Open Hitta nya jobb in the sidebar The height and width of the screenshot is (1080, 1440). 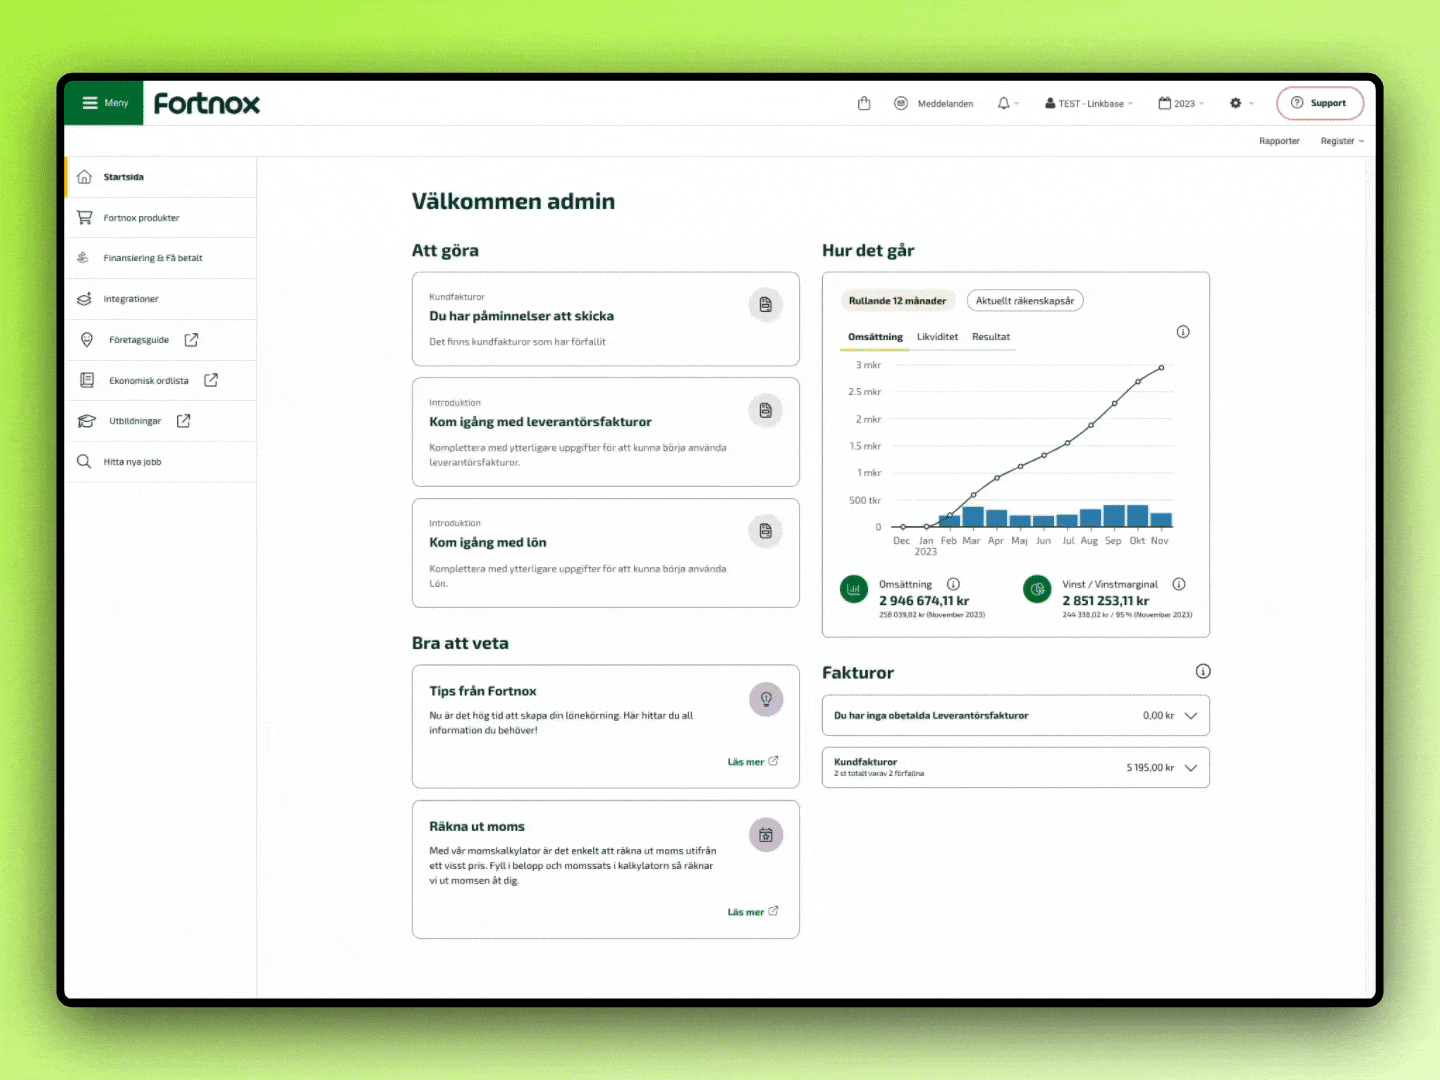tap(160, 462)
